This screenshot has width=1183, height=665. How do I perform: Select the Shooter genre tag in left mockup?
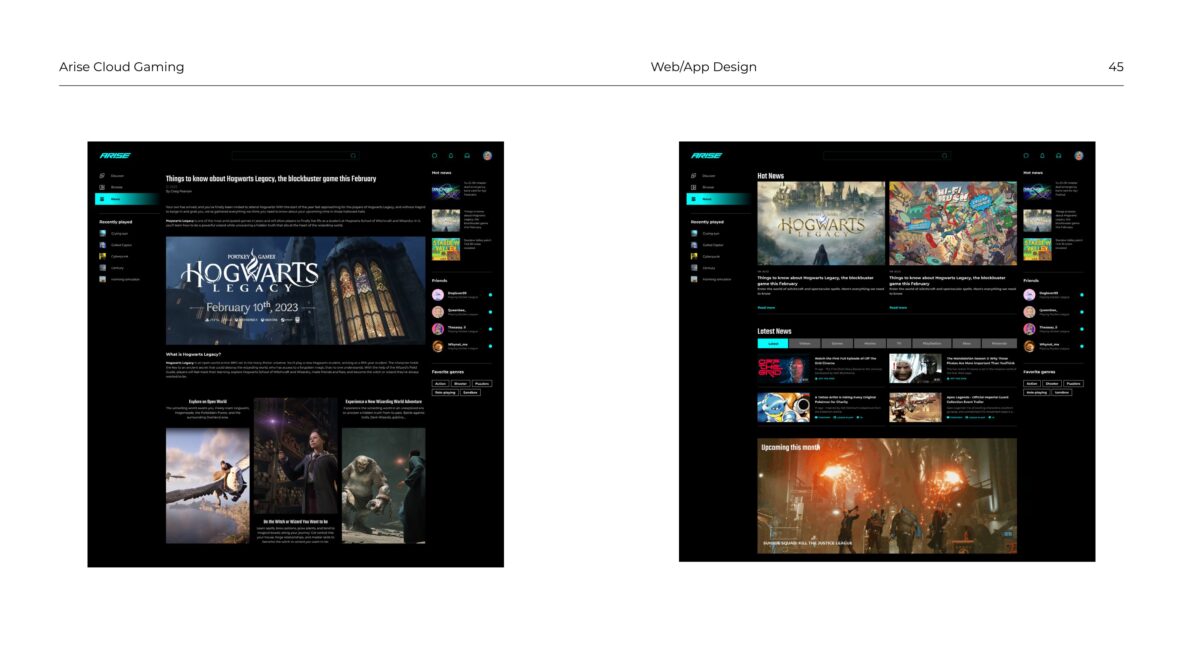coord(461,383)
